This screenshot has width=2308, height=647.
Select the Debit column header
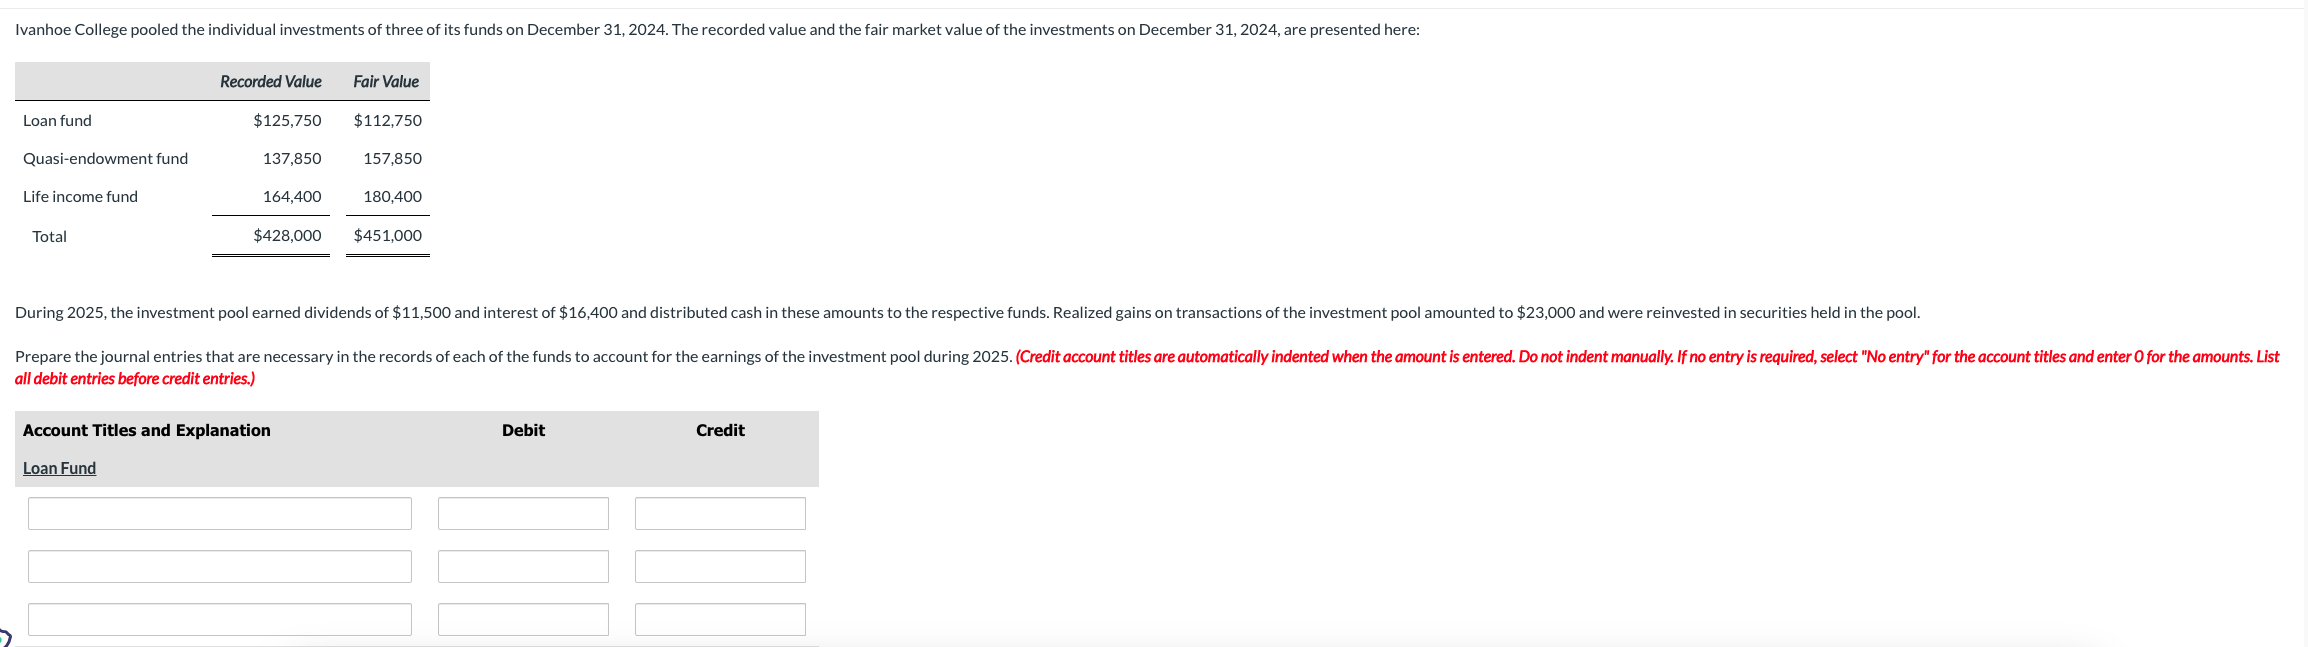coord(521,430)
